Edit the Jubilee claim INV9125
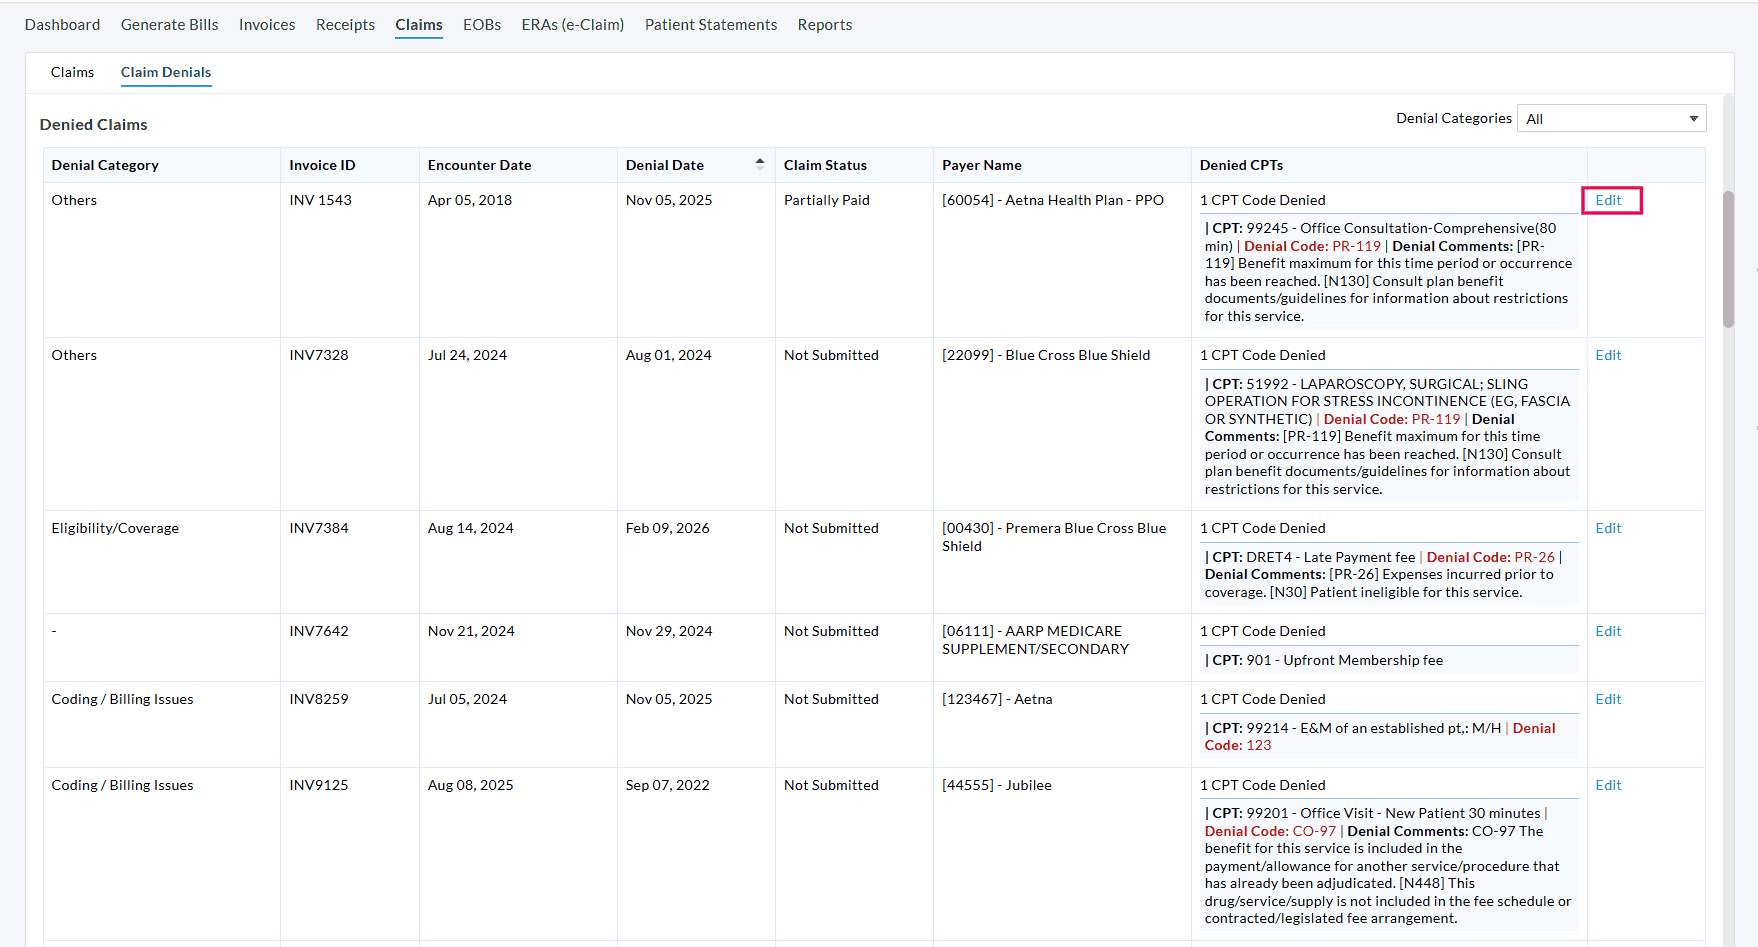Viewport: 1758px width, 947px height. pyautogui.click(x=1608, y=785)
